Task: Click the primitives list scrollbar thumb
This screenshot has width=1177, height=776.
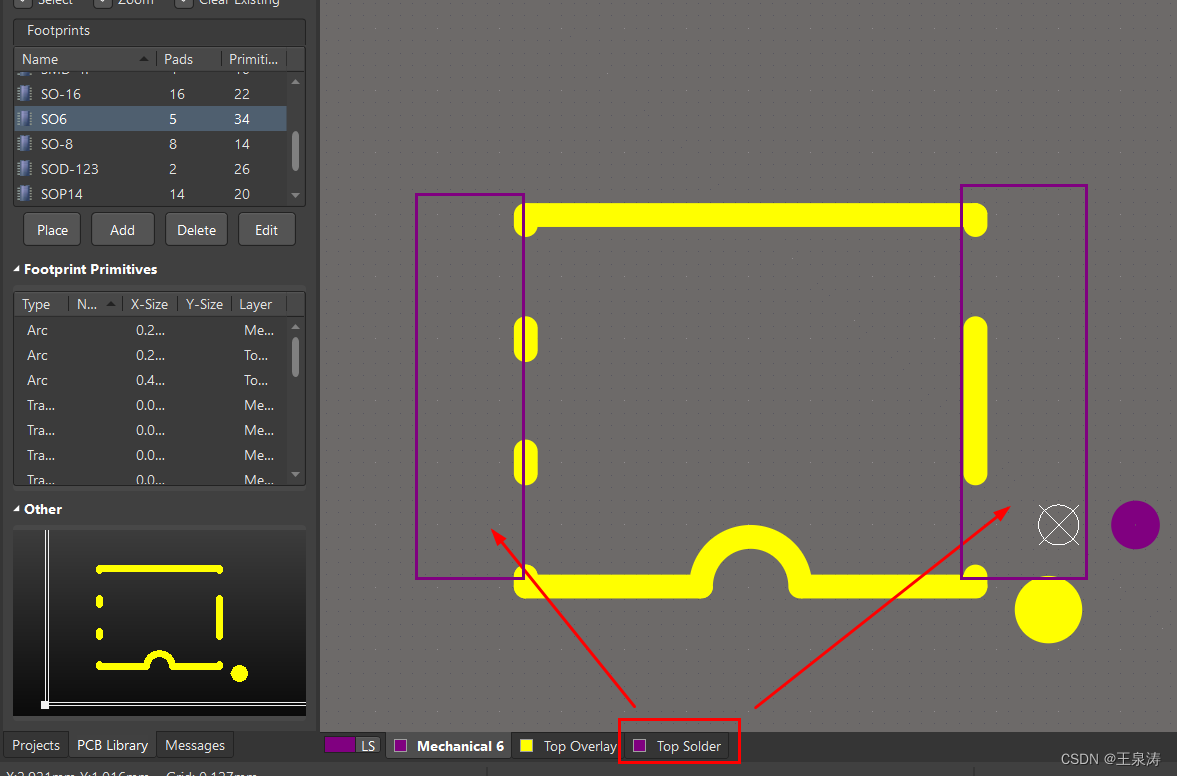Action: (x=295, y=357)
